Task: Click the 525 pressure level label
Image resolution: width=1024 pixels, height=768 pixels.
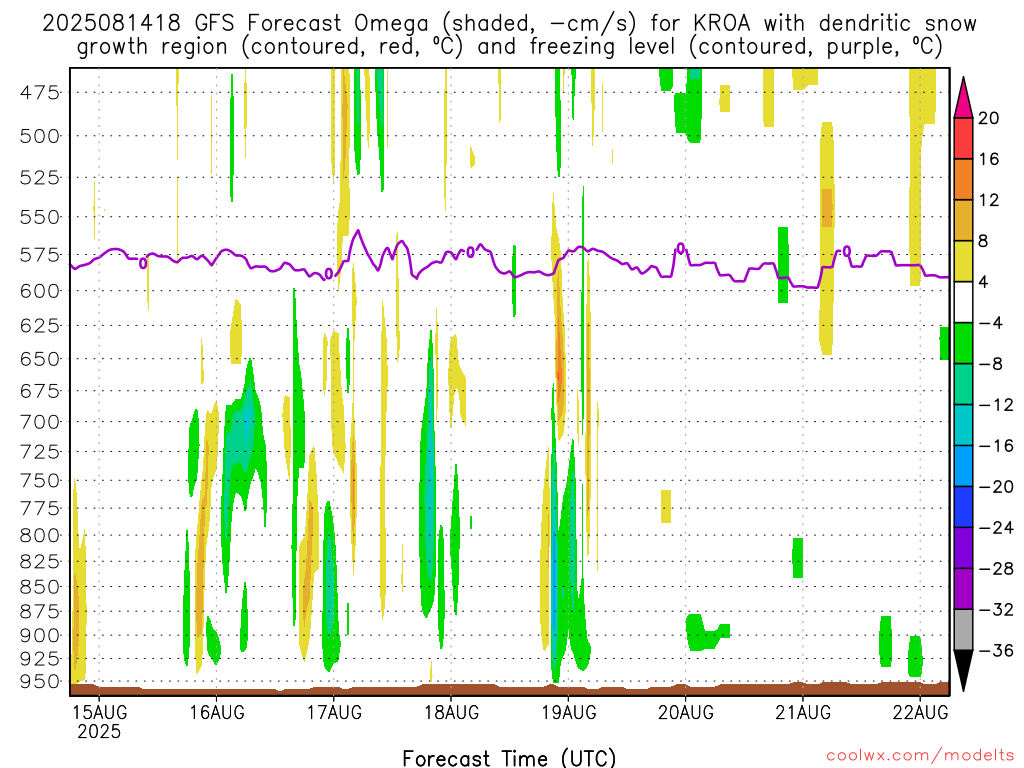Action: click(x=40, y=178)
